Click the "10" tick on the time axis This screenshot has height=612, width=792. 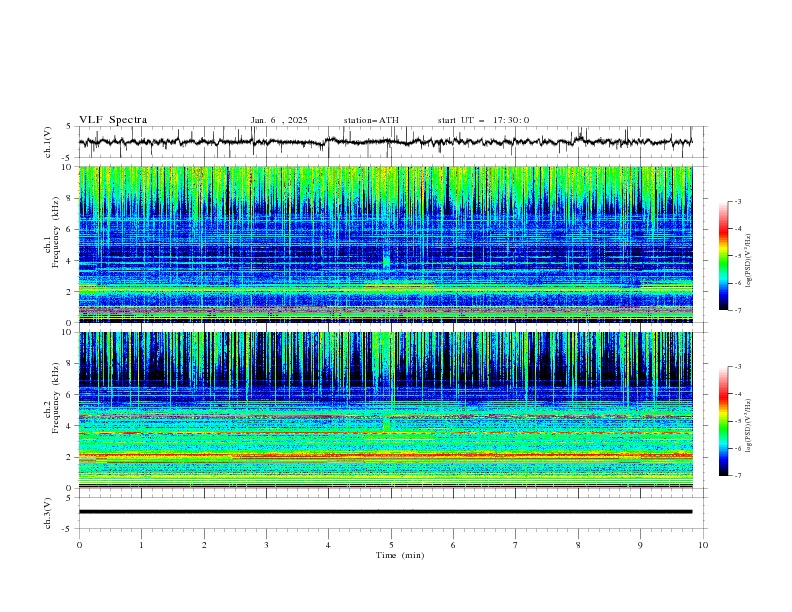coord(703,545)
